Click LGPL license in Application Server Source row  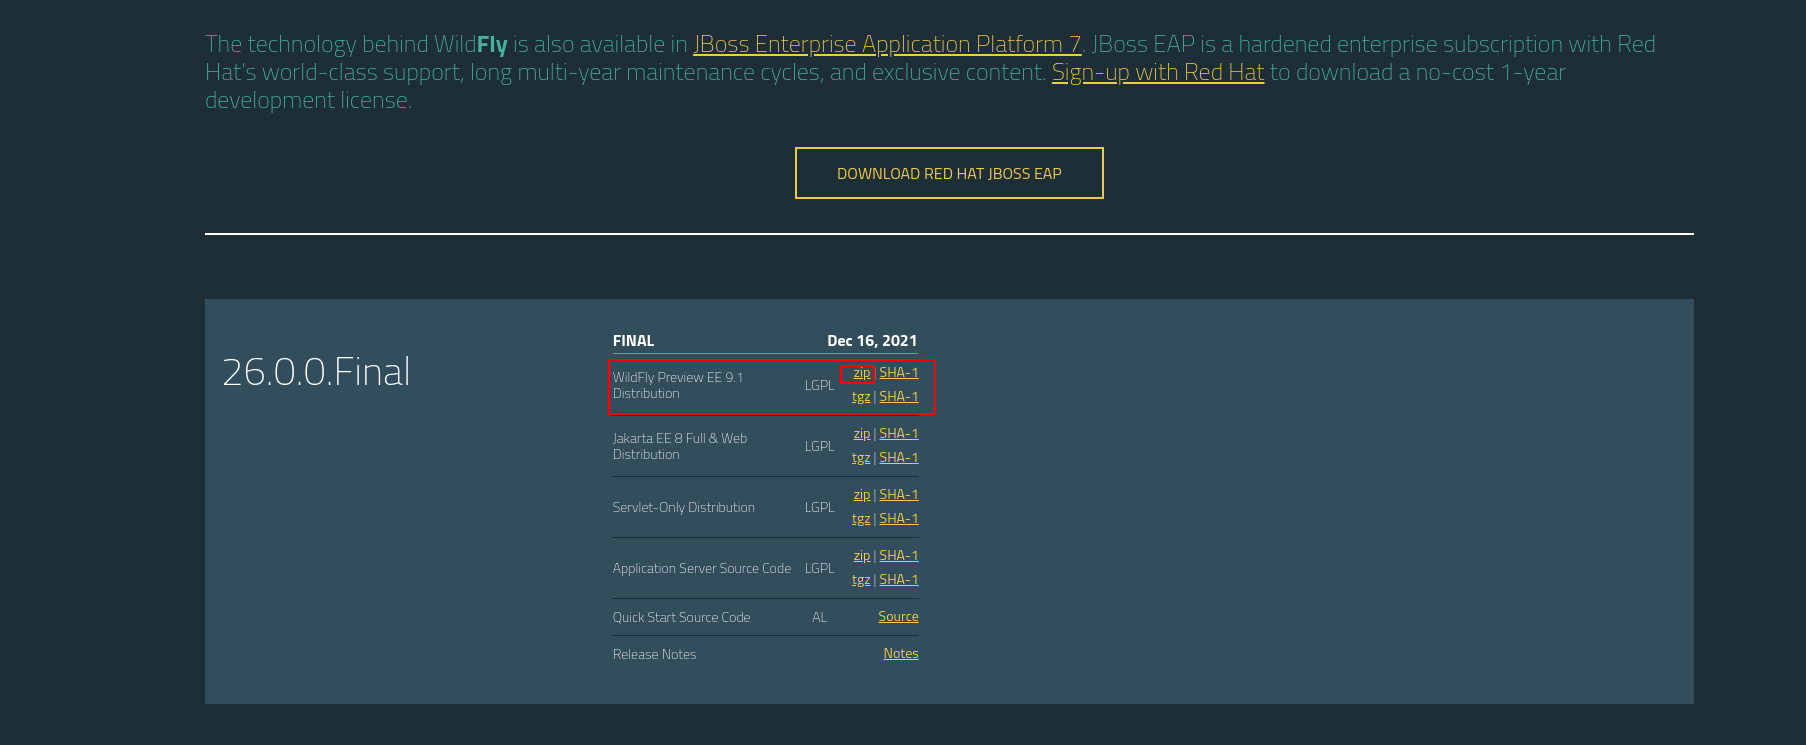[819, 569]
